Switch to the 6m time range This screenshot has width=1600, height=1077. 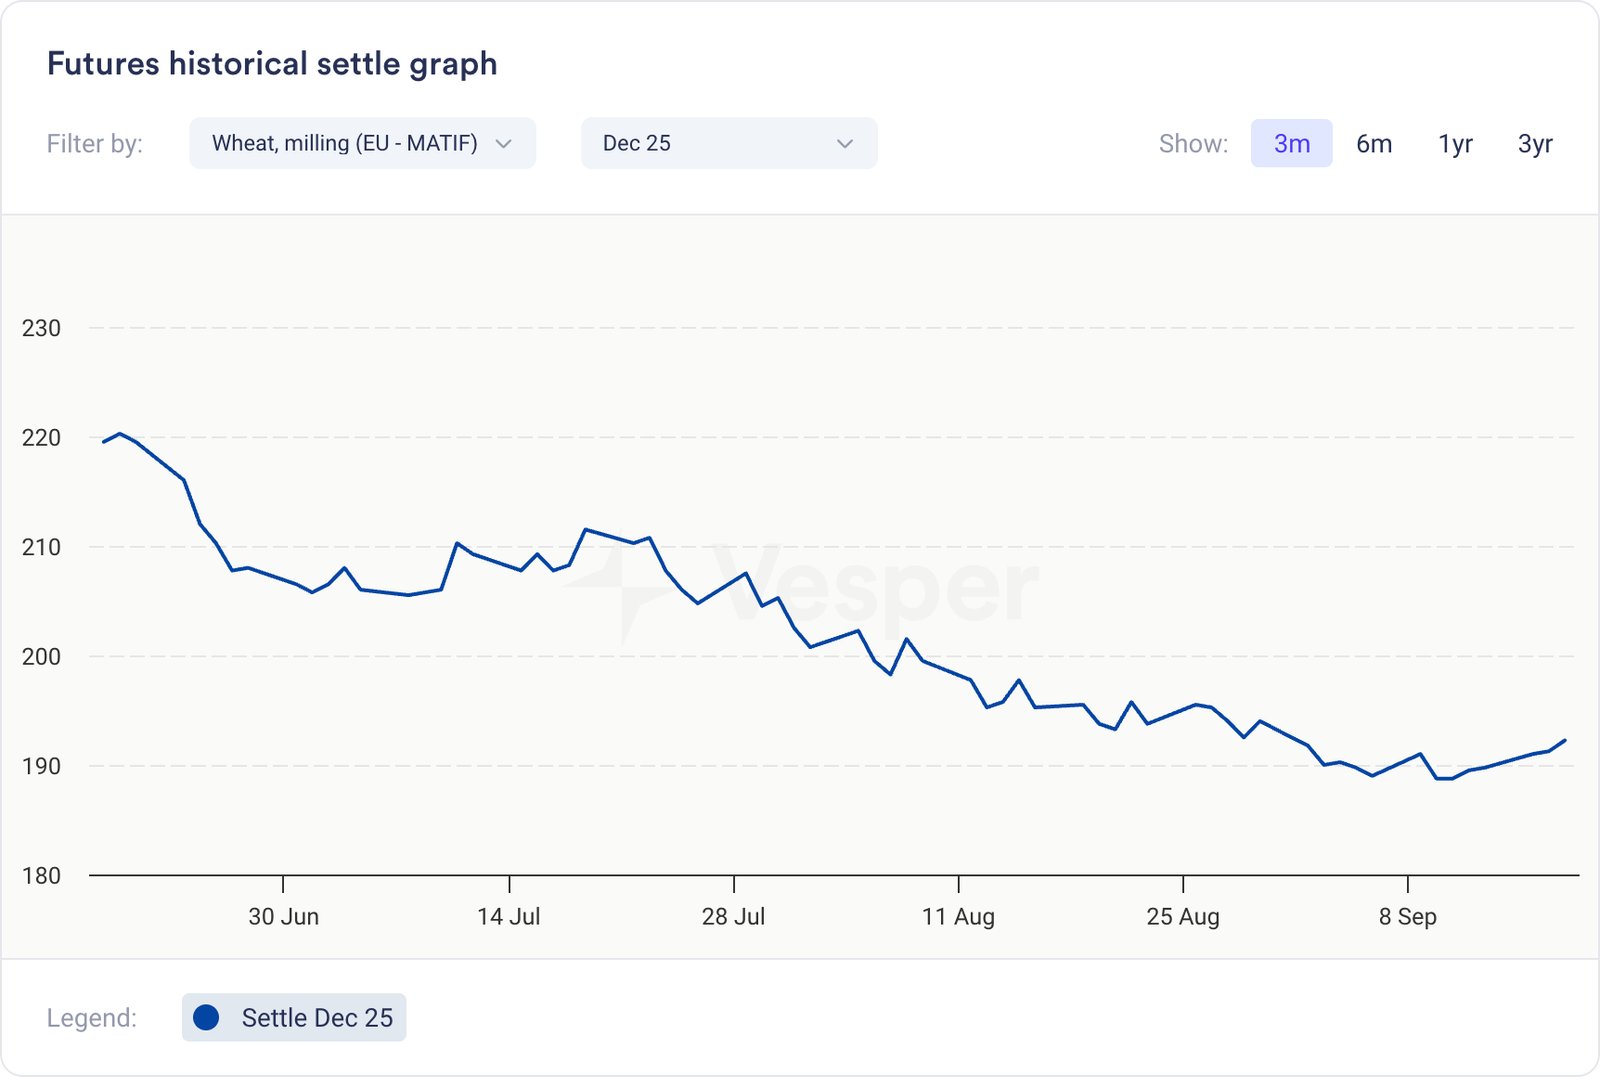point(1374,144)
